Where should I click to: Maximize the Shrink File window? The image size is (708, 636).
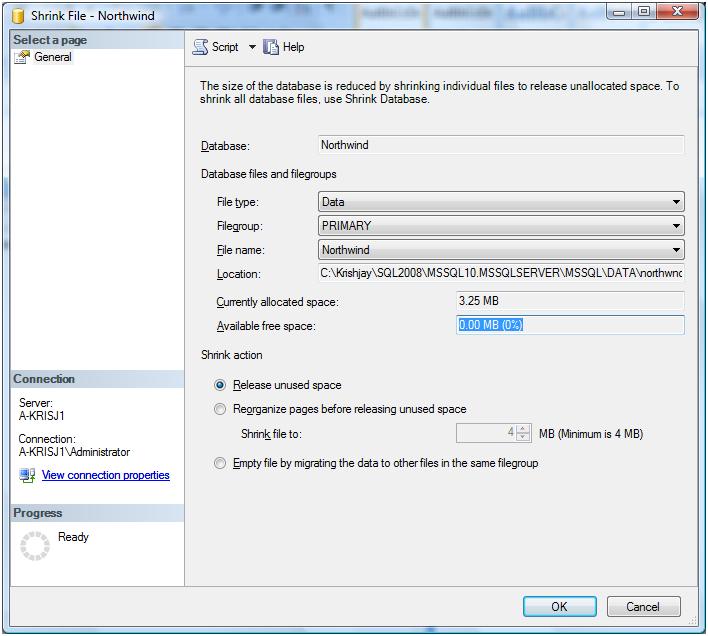[644, 12]
